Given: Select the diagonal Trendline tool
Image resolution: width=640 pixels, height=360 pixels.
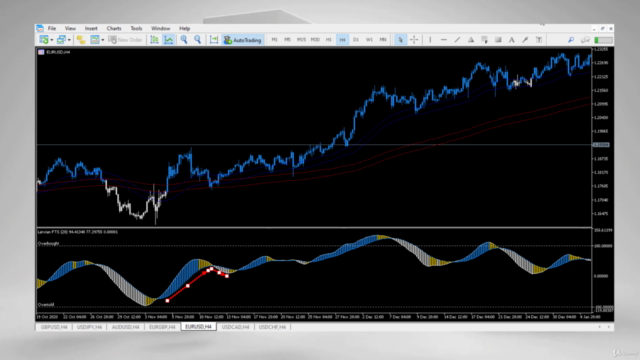Looking at the screenshot, I should click(457, 40).
